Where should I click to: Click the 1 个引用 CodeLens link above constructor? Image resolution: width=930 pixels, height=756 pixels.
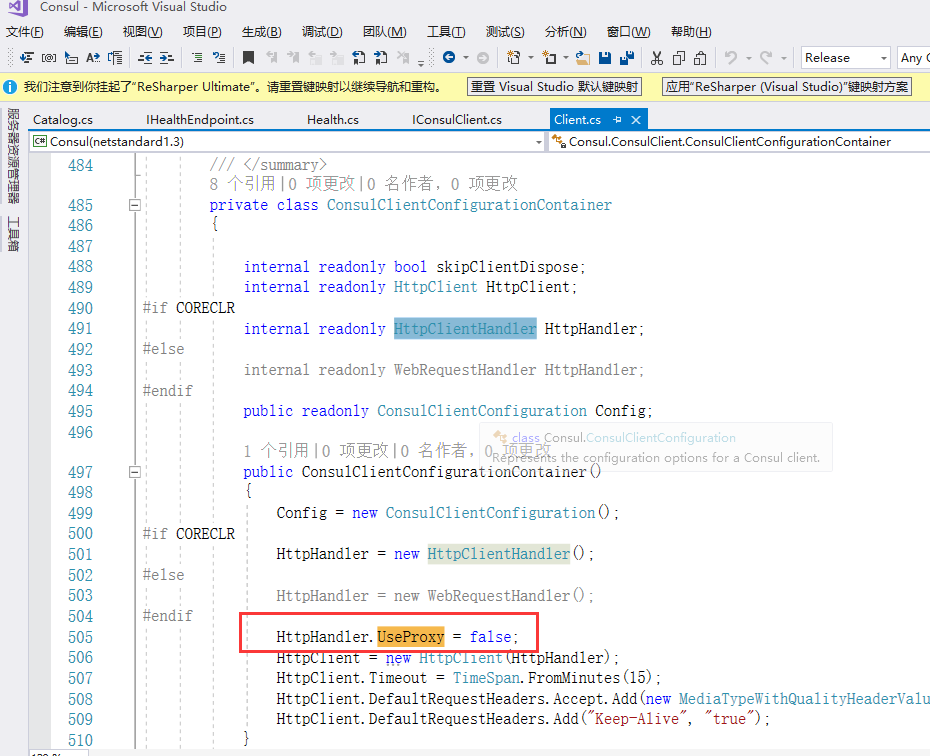(x=276, y=451)
